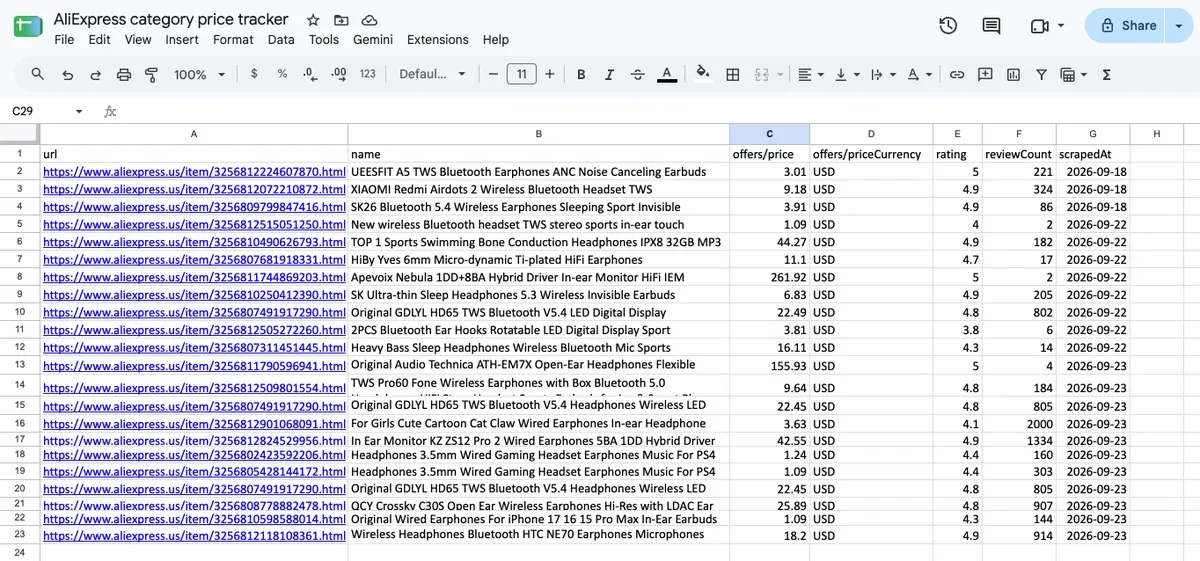Screen dimensions: 1200x561
Task: Open the Format menu
Action: [x=233, y=40]
